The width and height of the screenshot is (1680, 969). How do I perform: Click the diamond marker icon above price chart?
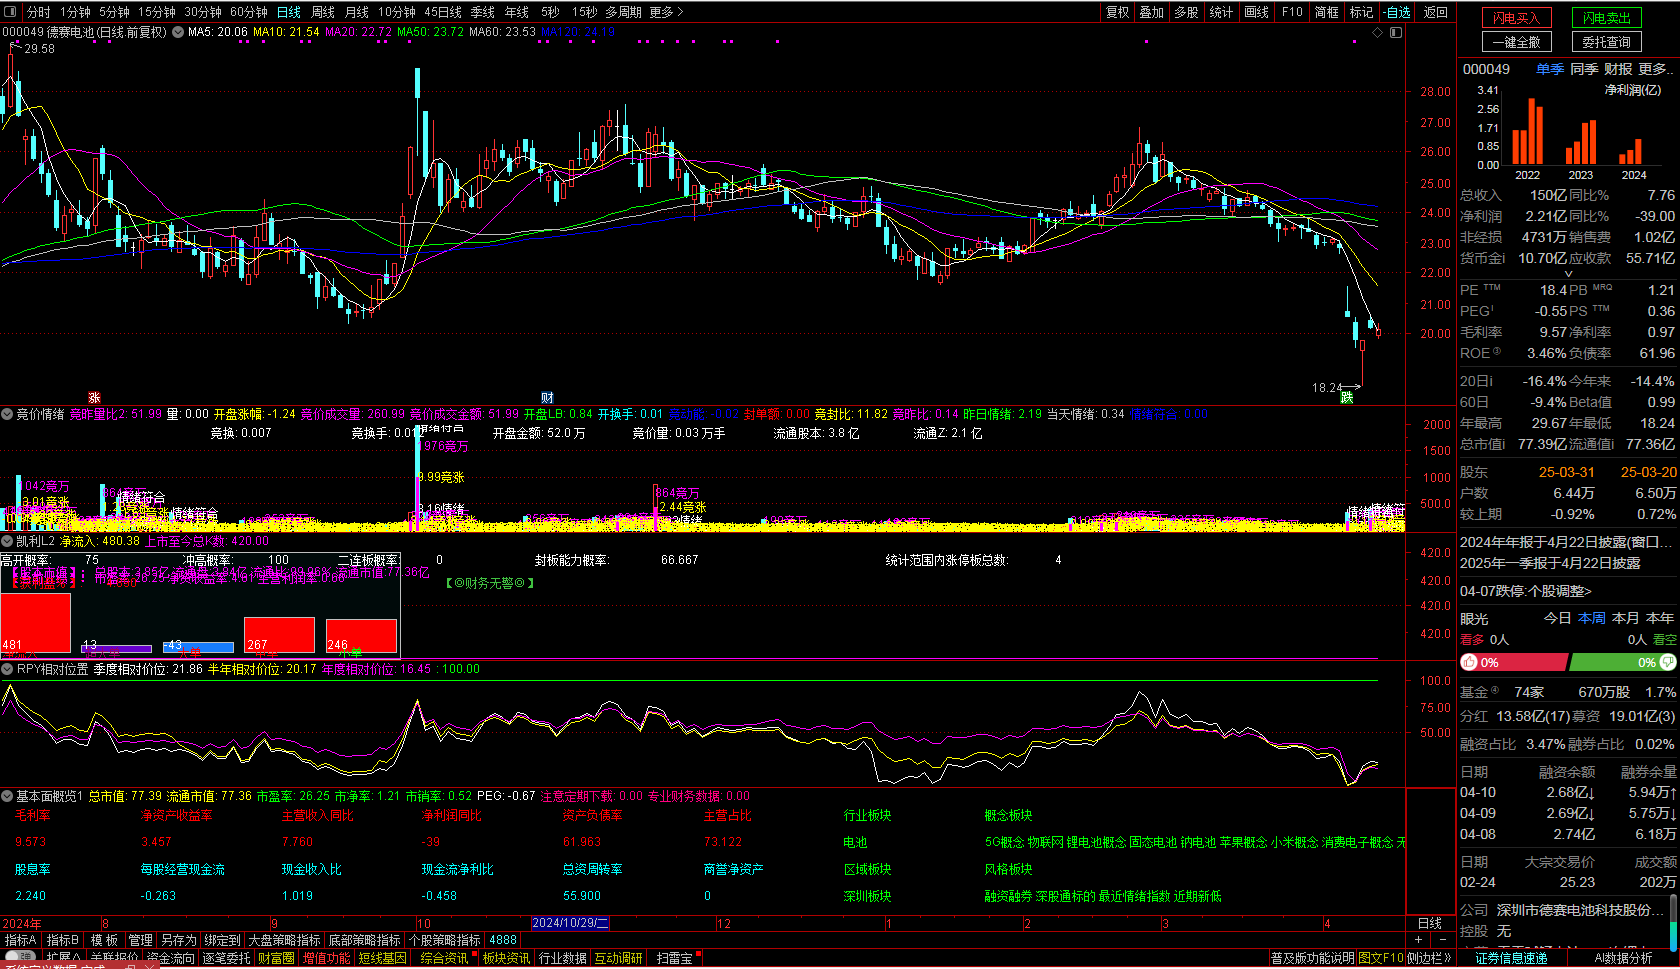pos(1377,32)
